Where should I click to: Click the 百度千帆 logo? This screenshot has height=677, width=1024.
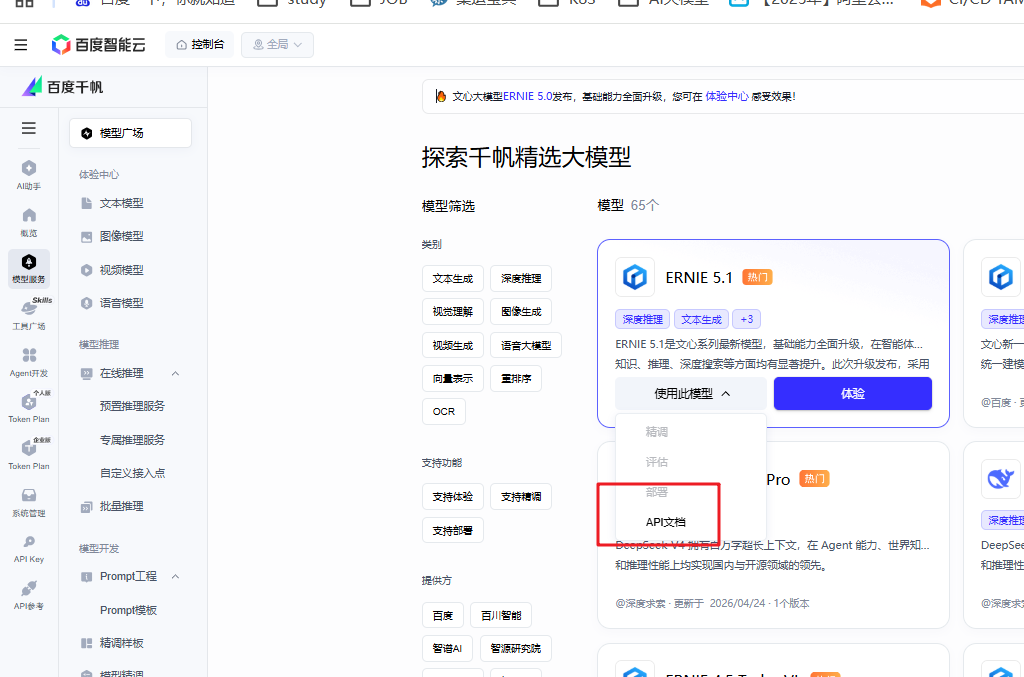coord(63,87)
